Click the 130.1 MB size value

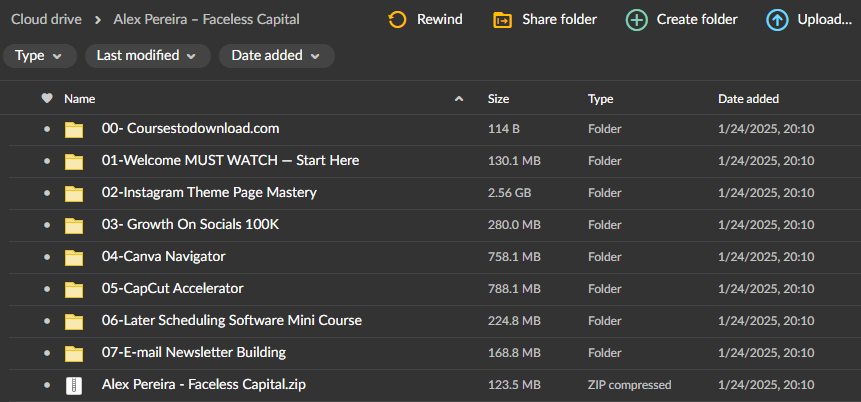click(515, 161)
